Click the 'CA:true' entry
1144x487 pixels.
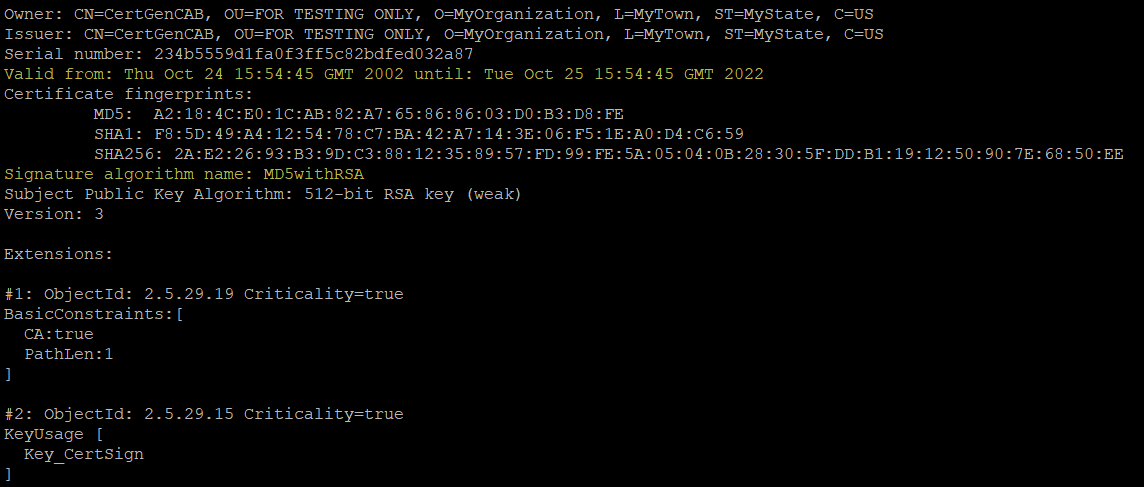pyautogui.click(x=59, y=334)
